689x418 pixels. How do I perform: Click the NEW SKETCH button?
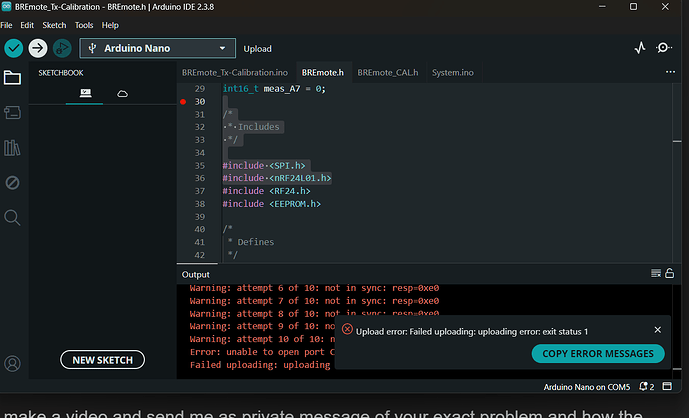coord(102,360)
